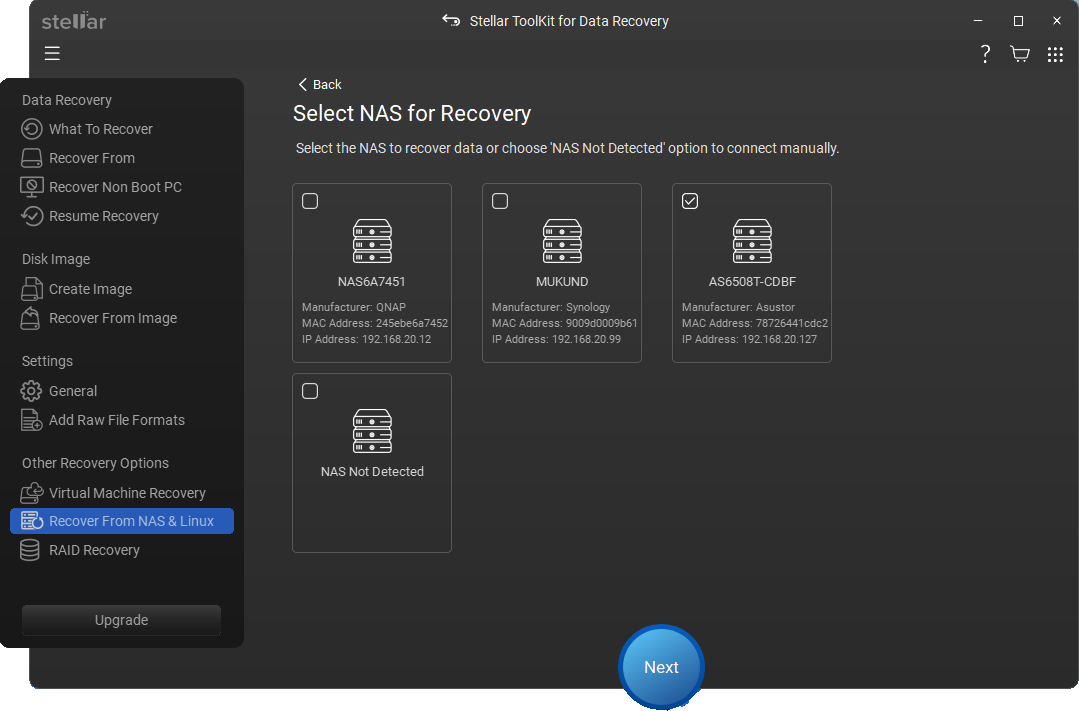Open the app grid menu top right

1055,54
